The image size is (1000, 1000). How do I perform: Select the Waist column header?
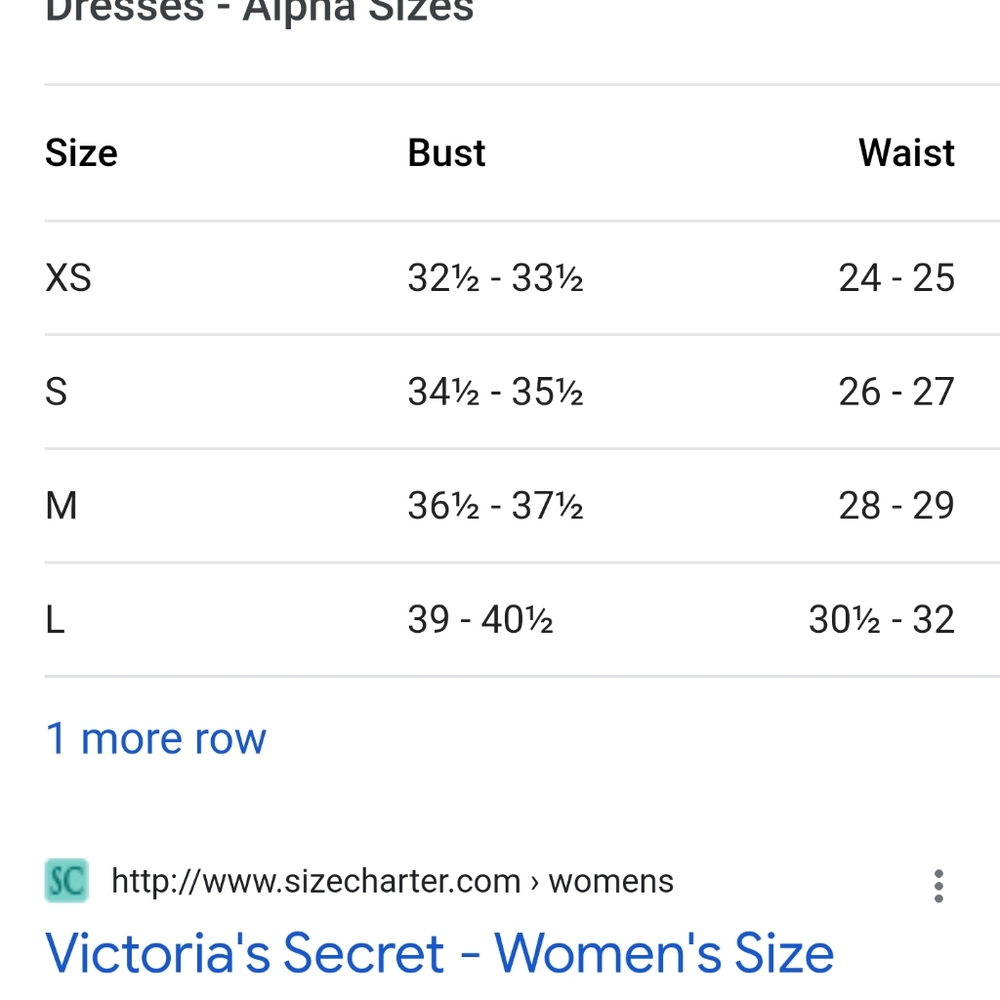906,153
